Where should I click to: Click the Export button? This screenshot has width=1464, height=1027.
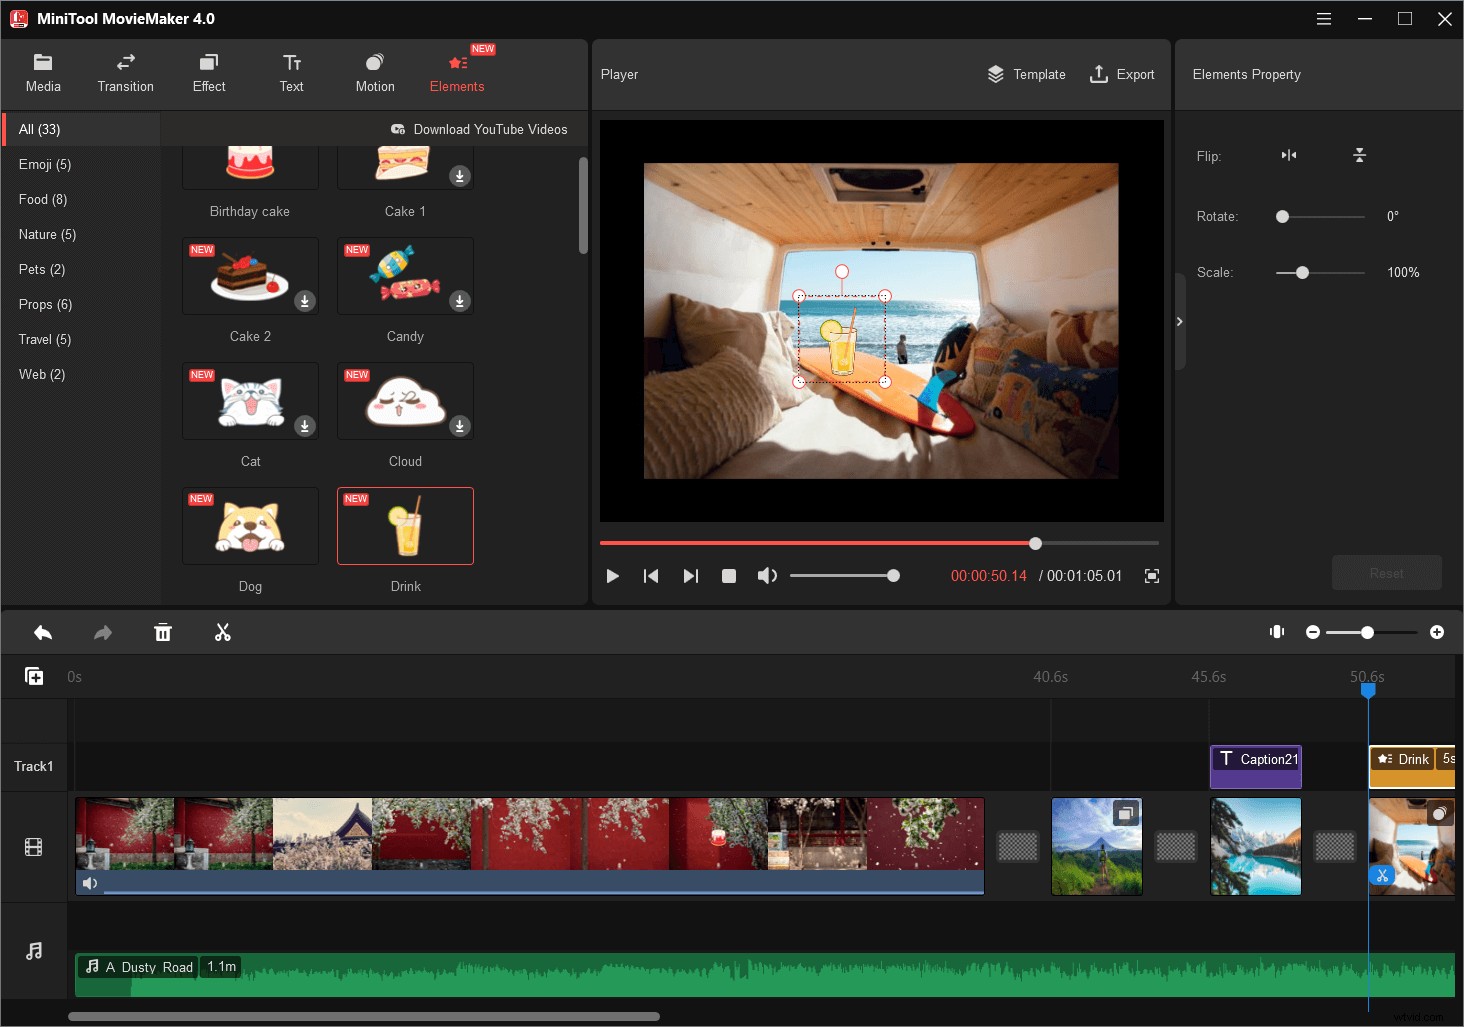click(x=1122, y=74)
